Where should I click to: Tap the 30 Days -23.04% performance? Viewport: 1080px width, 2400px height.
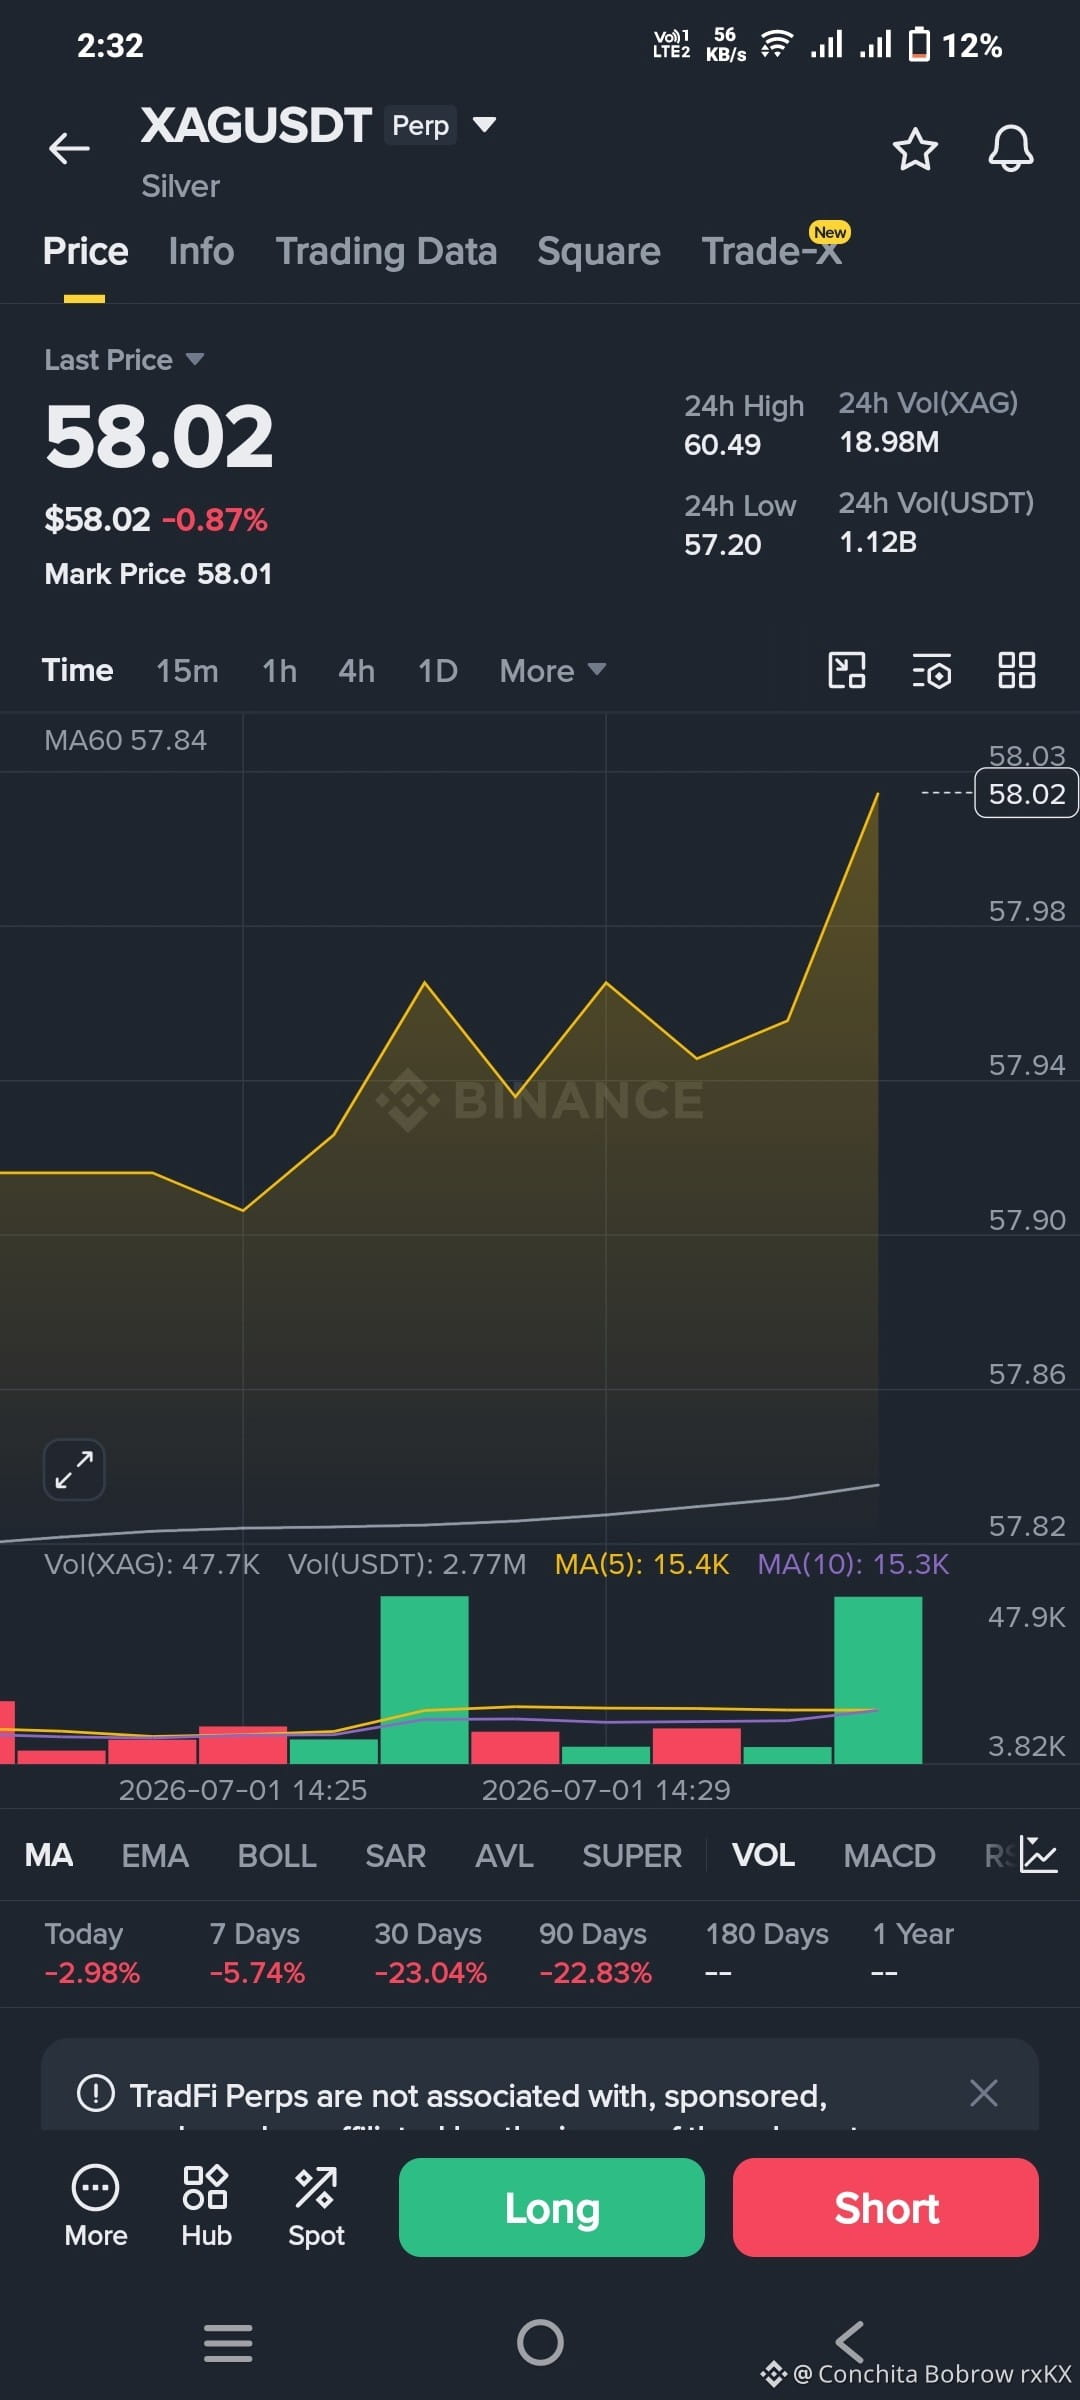[x=430, y=1953]
